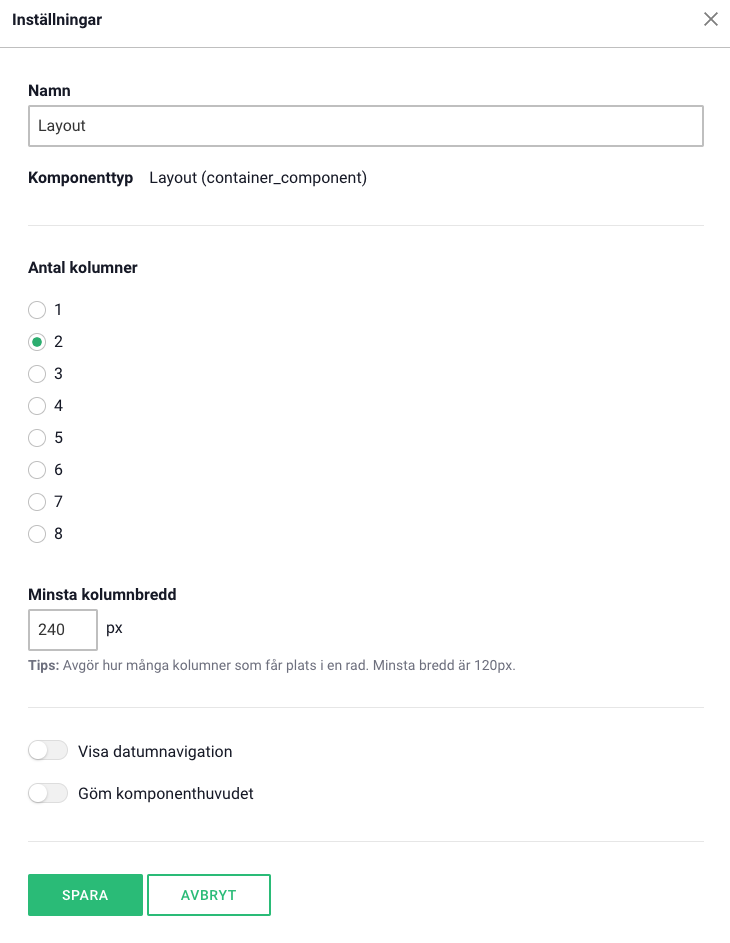The image size is (730, 943).
Task: Click the Inställningar dialog title
Action: point(57,19)
